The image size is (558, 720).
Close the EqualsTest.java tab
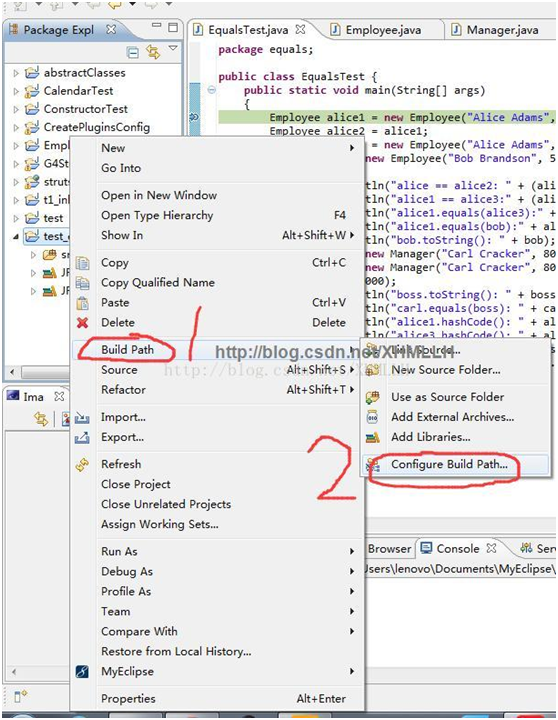click(300, 29)
